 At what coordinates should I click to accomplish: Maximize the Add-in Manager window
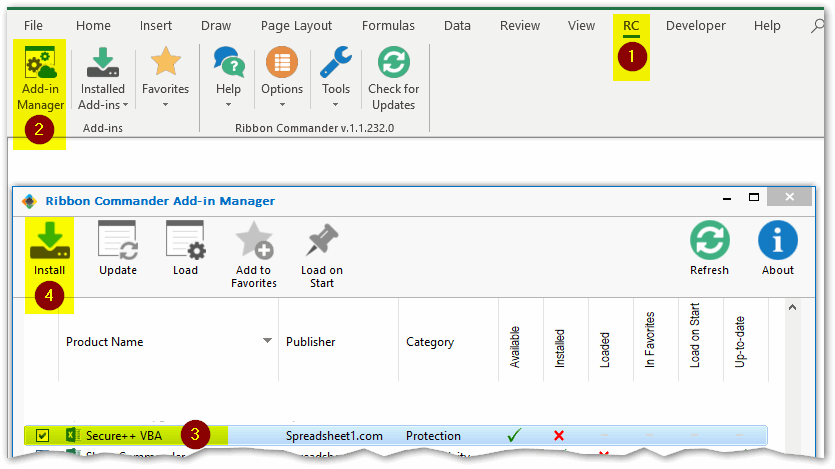coord(754,197)
